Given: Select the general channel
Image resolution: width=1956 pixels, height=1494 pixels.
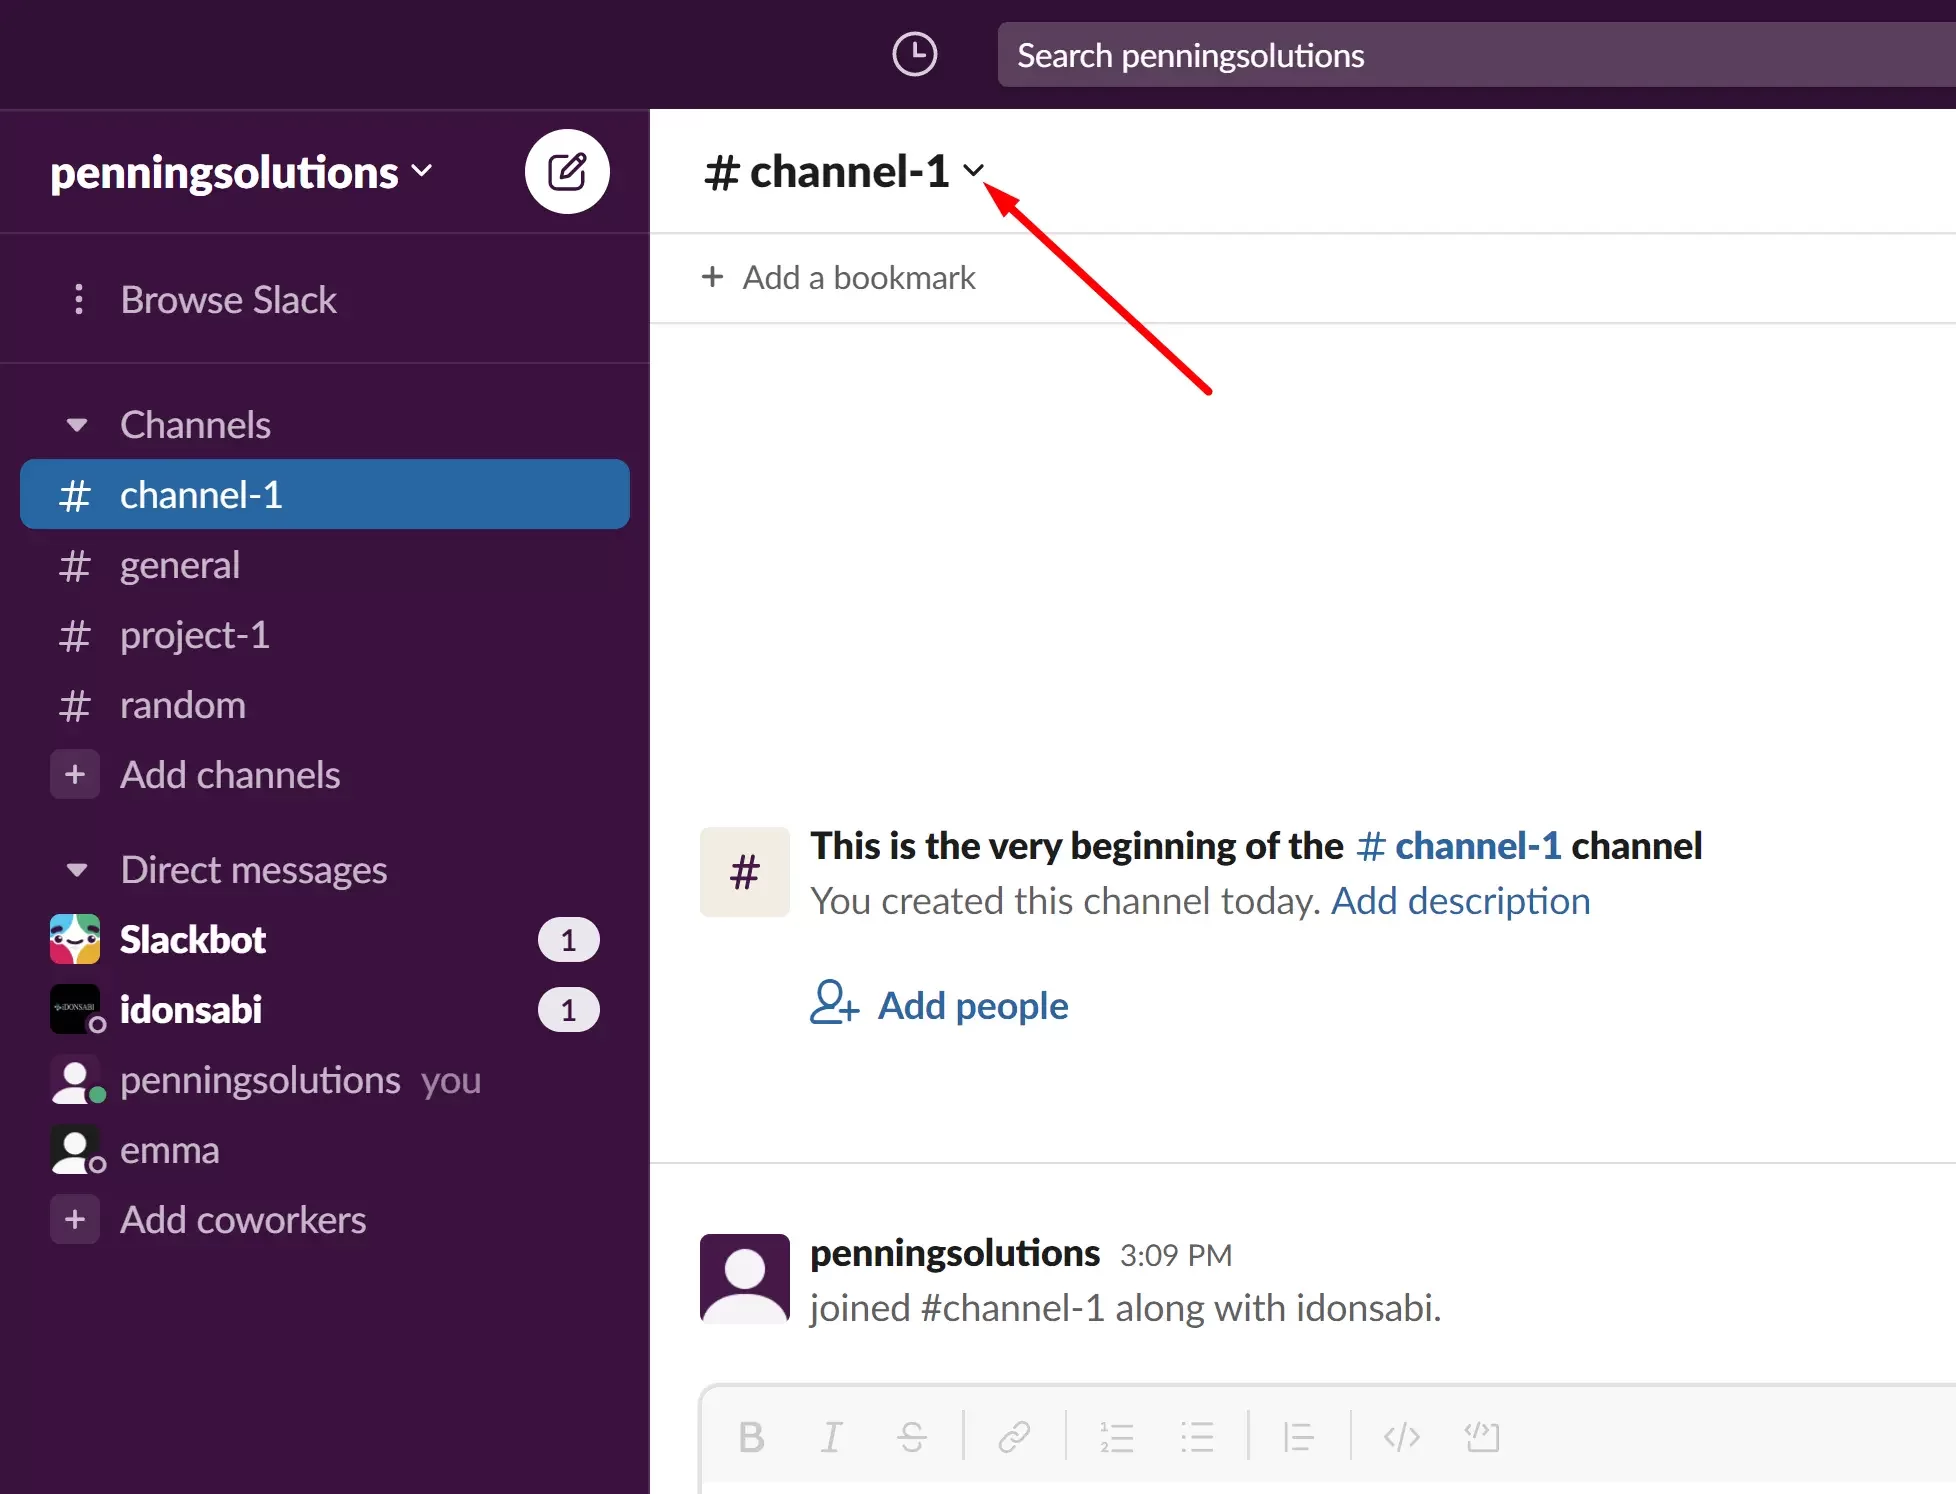Looking at the screenshot, I should point(179,563).
